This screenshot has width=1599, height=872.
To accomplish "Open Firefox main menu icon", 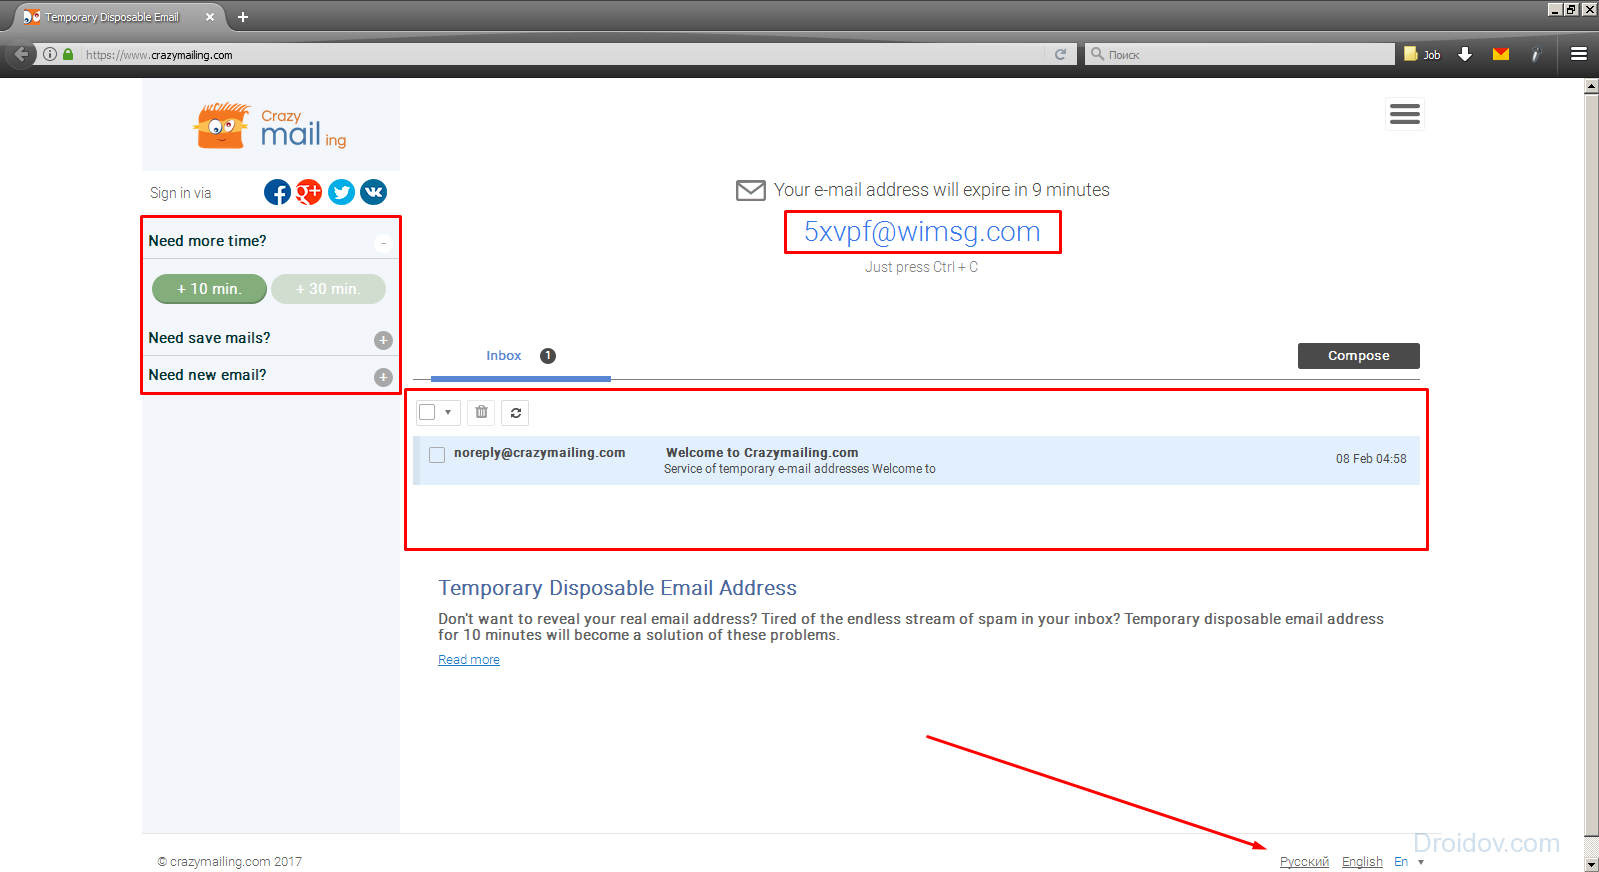I will pos(1579,54).
